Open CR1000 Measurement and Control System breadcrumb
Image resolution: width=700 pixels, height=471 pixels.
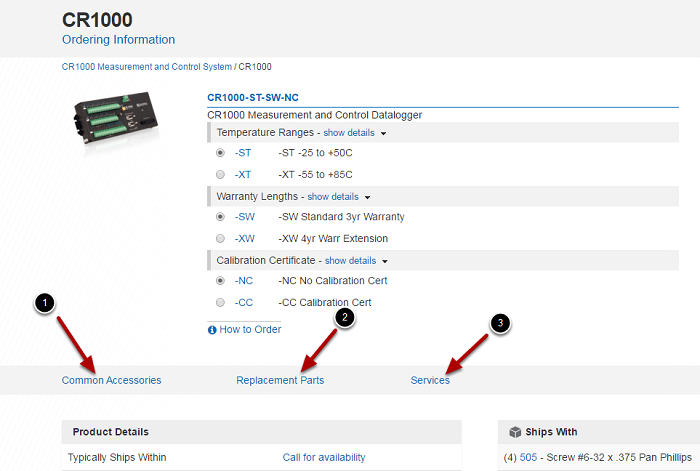(146, 67)
